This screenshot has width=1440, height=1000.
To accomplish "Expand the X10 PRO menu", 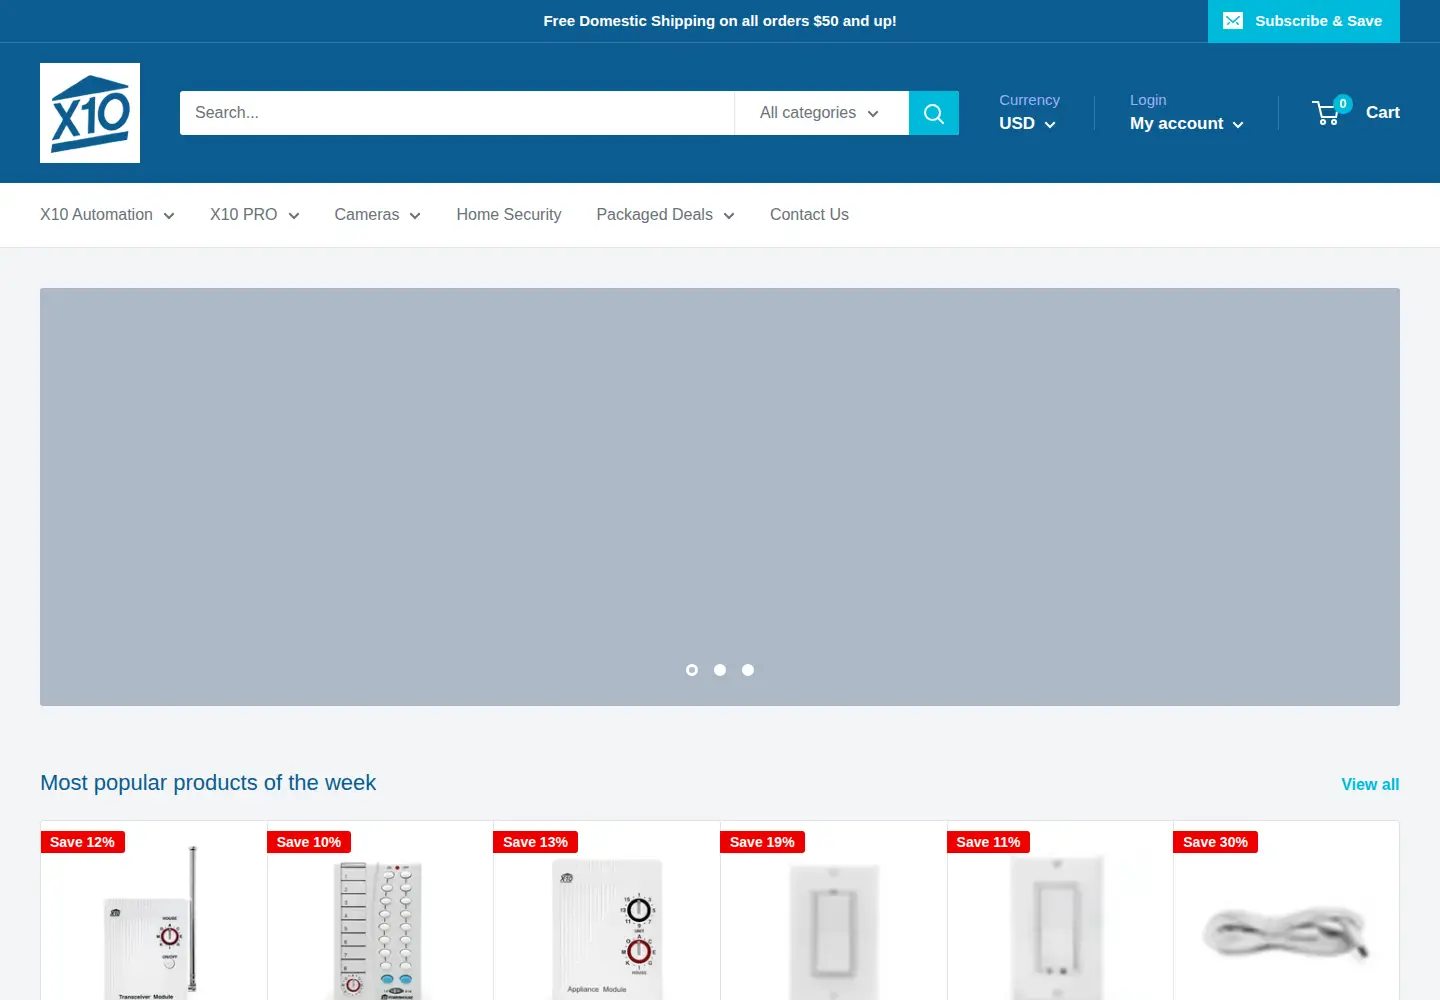I will coord(254,215).
